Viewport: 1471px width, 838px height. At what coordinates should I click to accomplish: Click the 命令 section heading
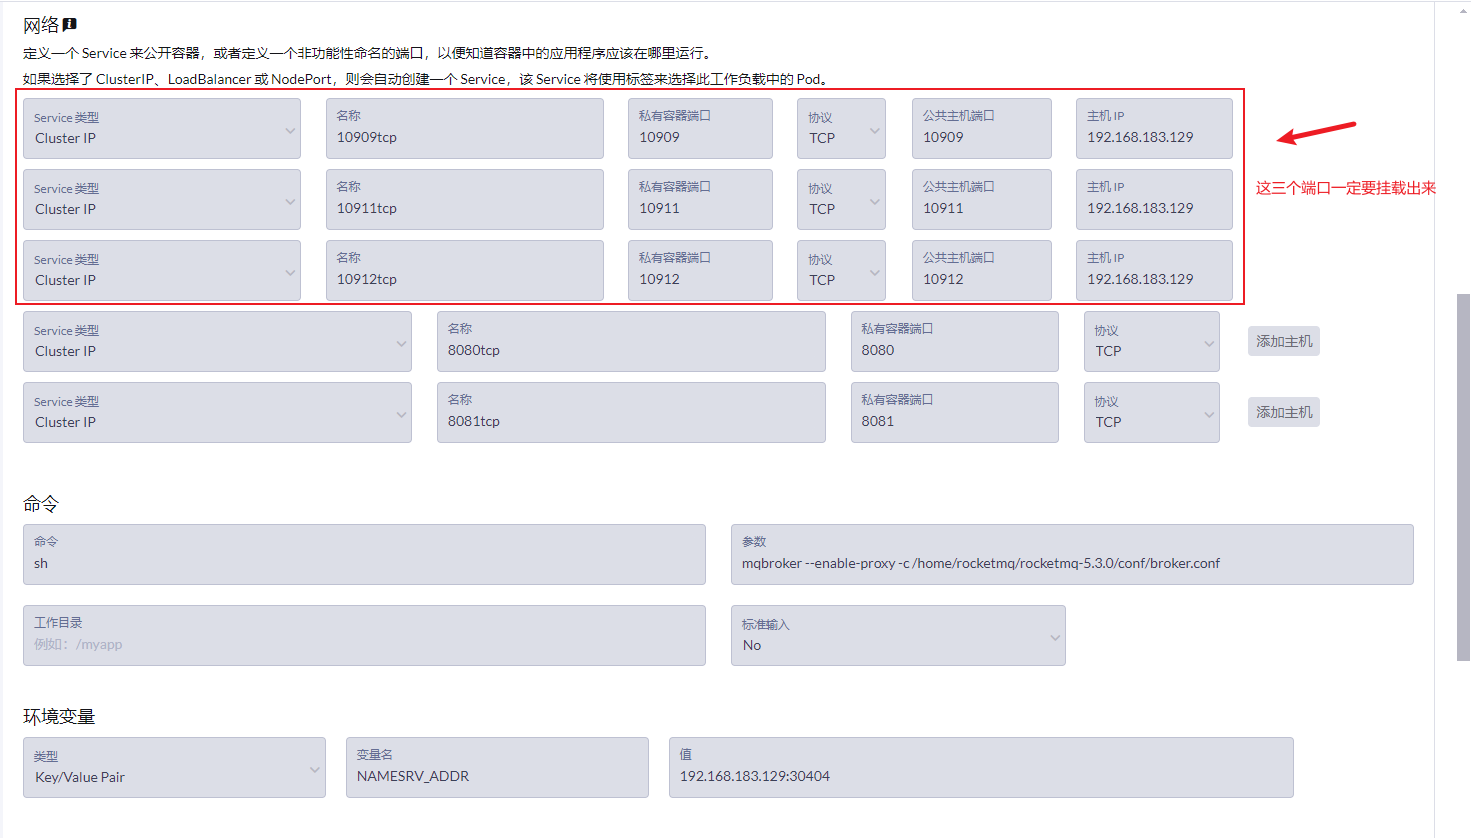tap(41, 503)
